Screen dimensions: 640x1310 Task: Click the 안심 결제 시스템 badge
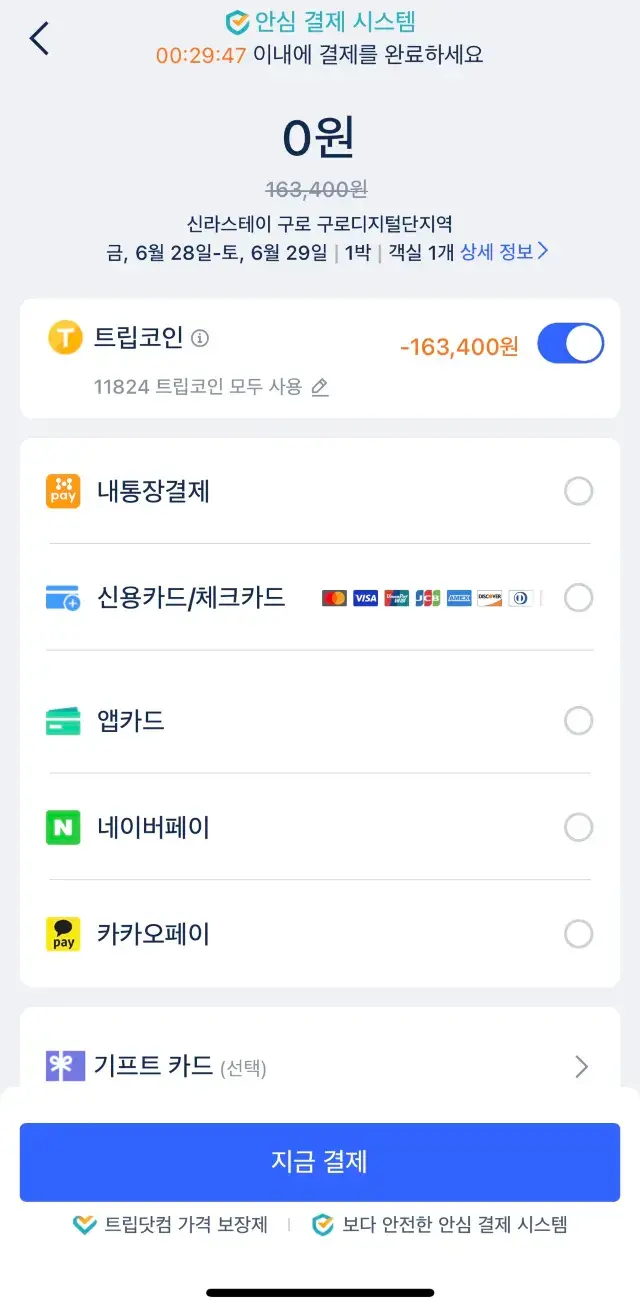(320, 18)
